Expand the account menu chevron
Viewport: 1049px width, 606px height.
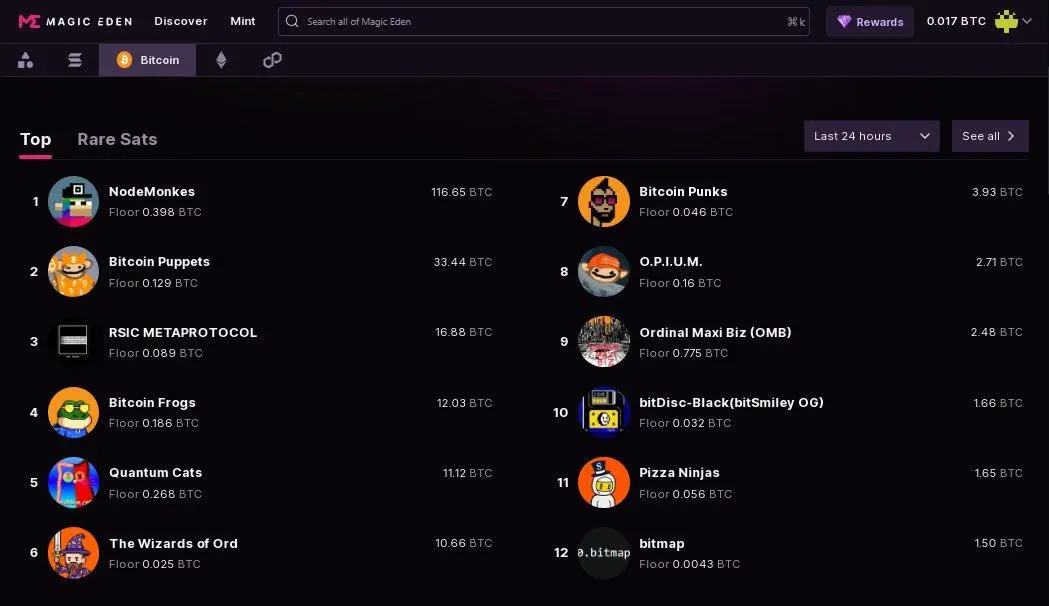pos(1028,21)
